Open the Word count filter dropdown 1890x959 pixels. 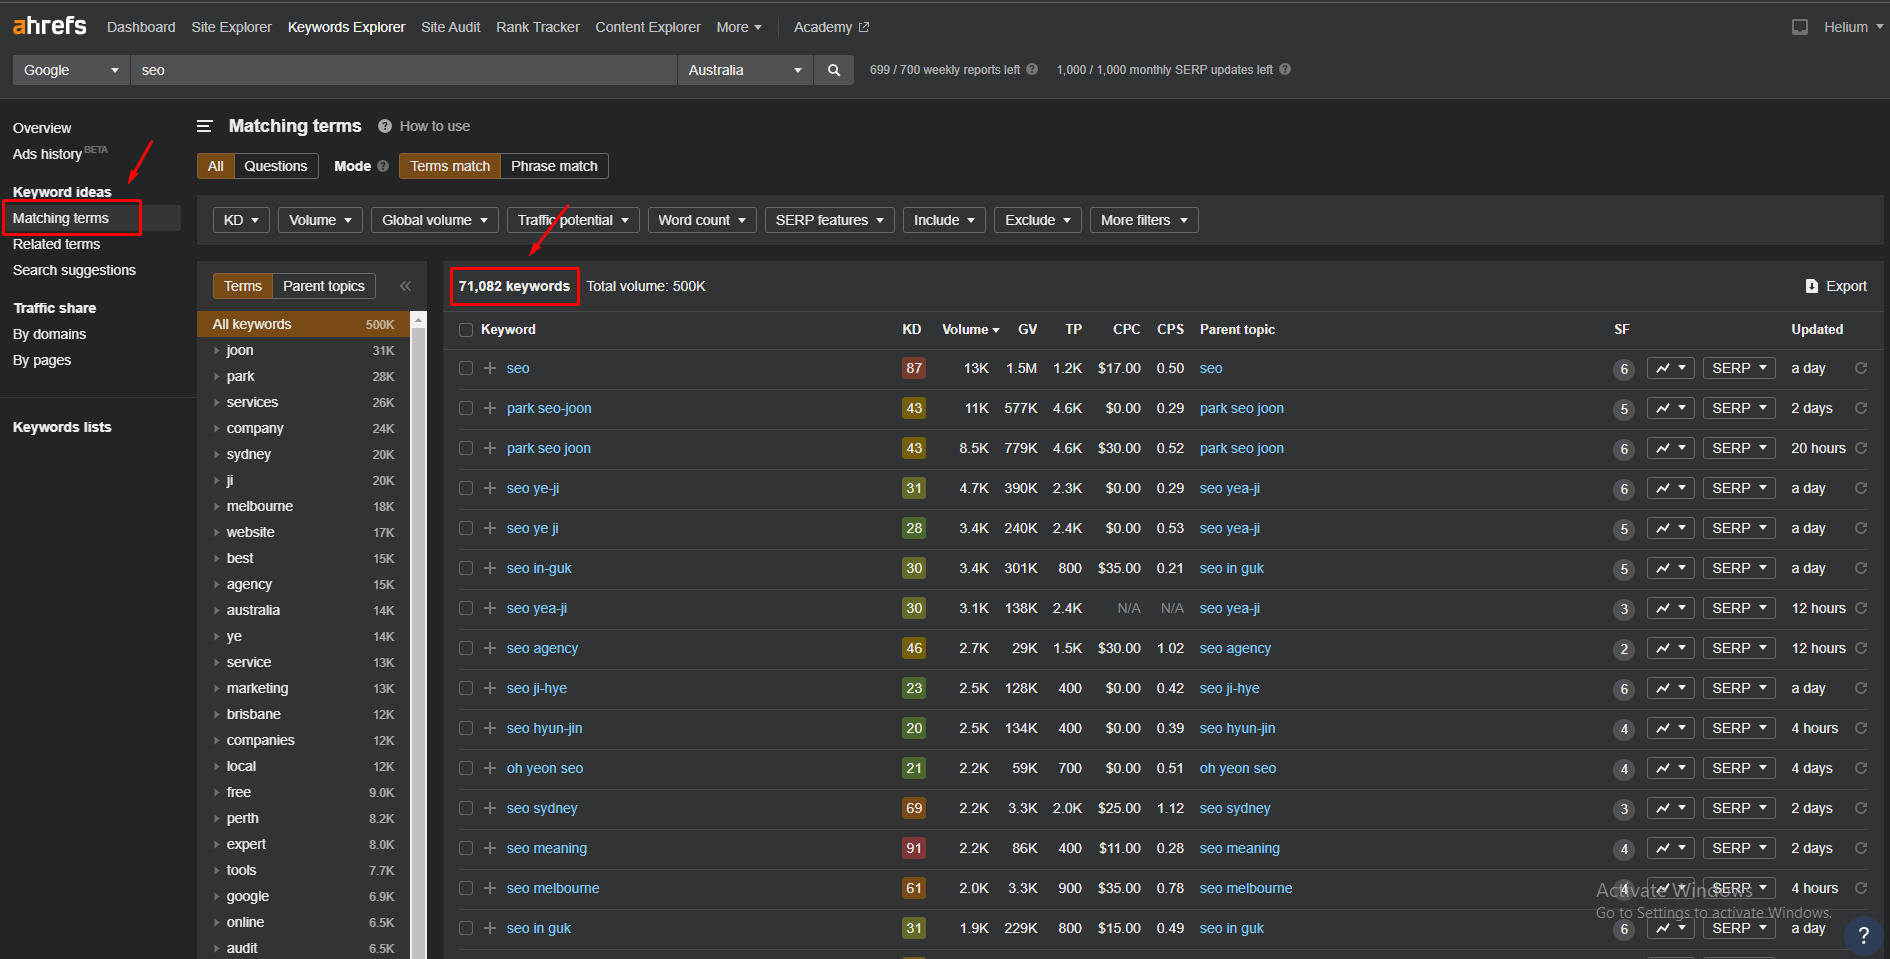click(x=702, y=220)
